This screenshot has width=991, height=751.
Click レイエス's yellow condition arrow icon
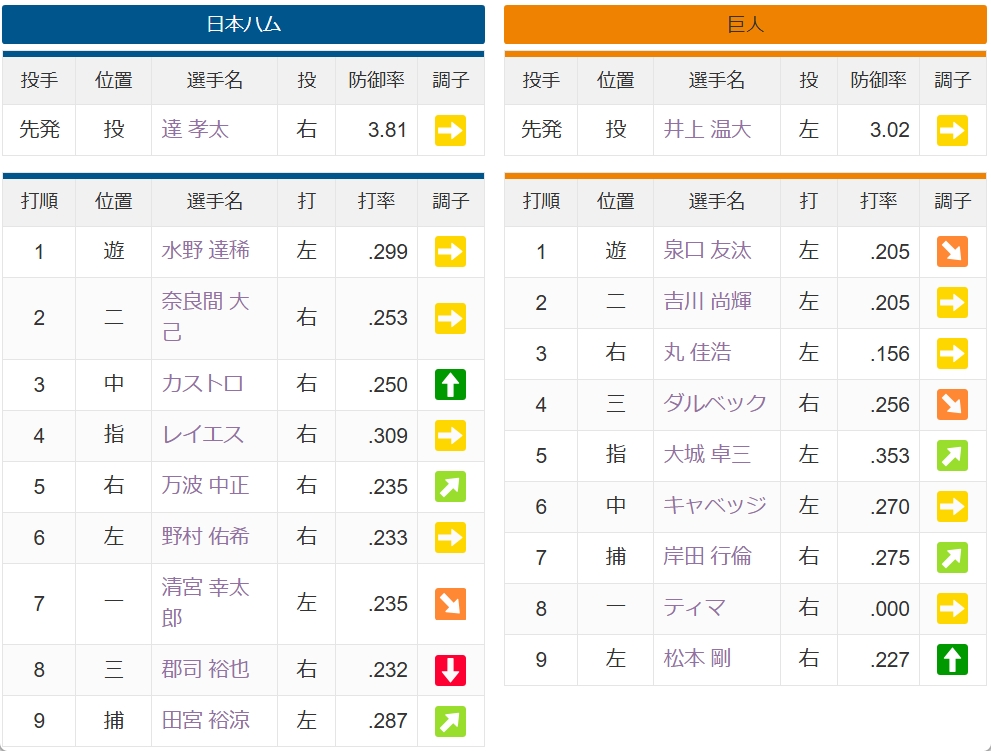click(450, 436)
